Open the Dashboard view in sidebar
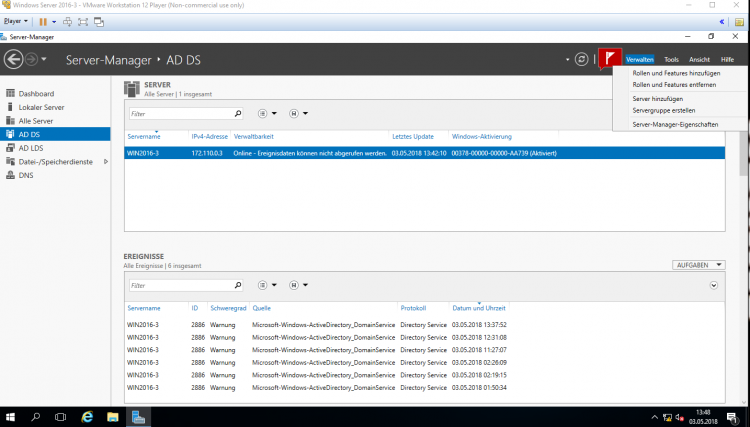Image resolution: width=750 pixels, height=427 pixels. coord(36,93)
